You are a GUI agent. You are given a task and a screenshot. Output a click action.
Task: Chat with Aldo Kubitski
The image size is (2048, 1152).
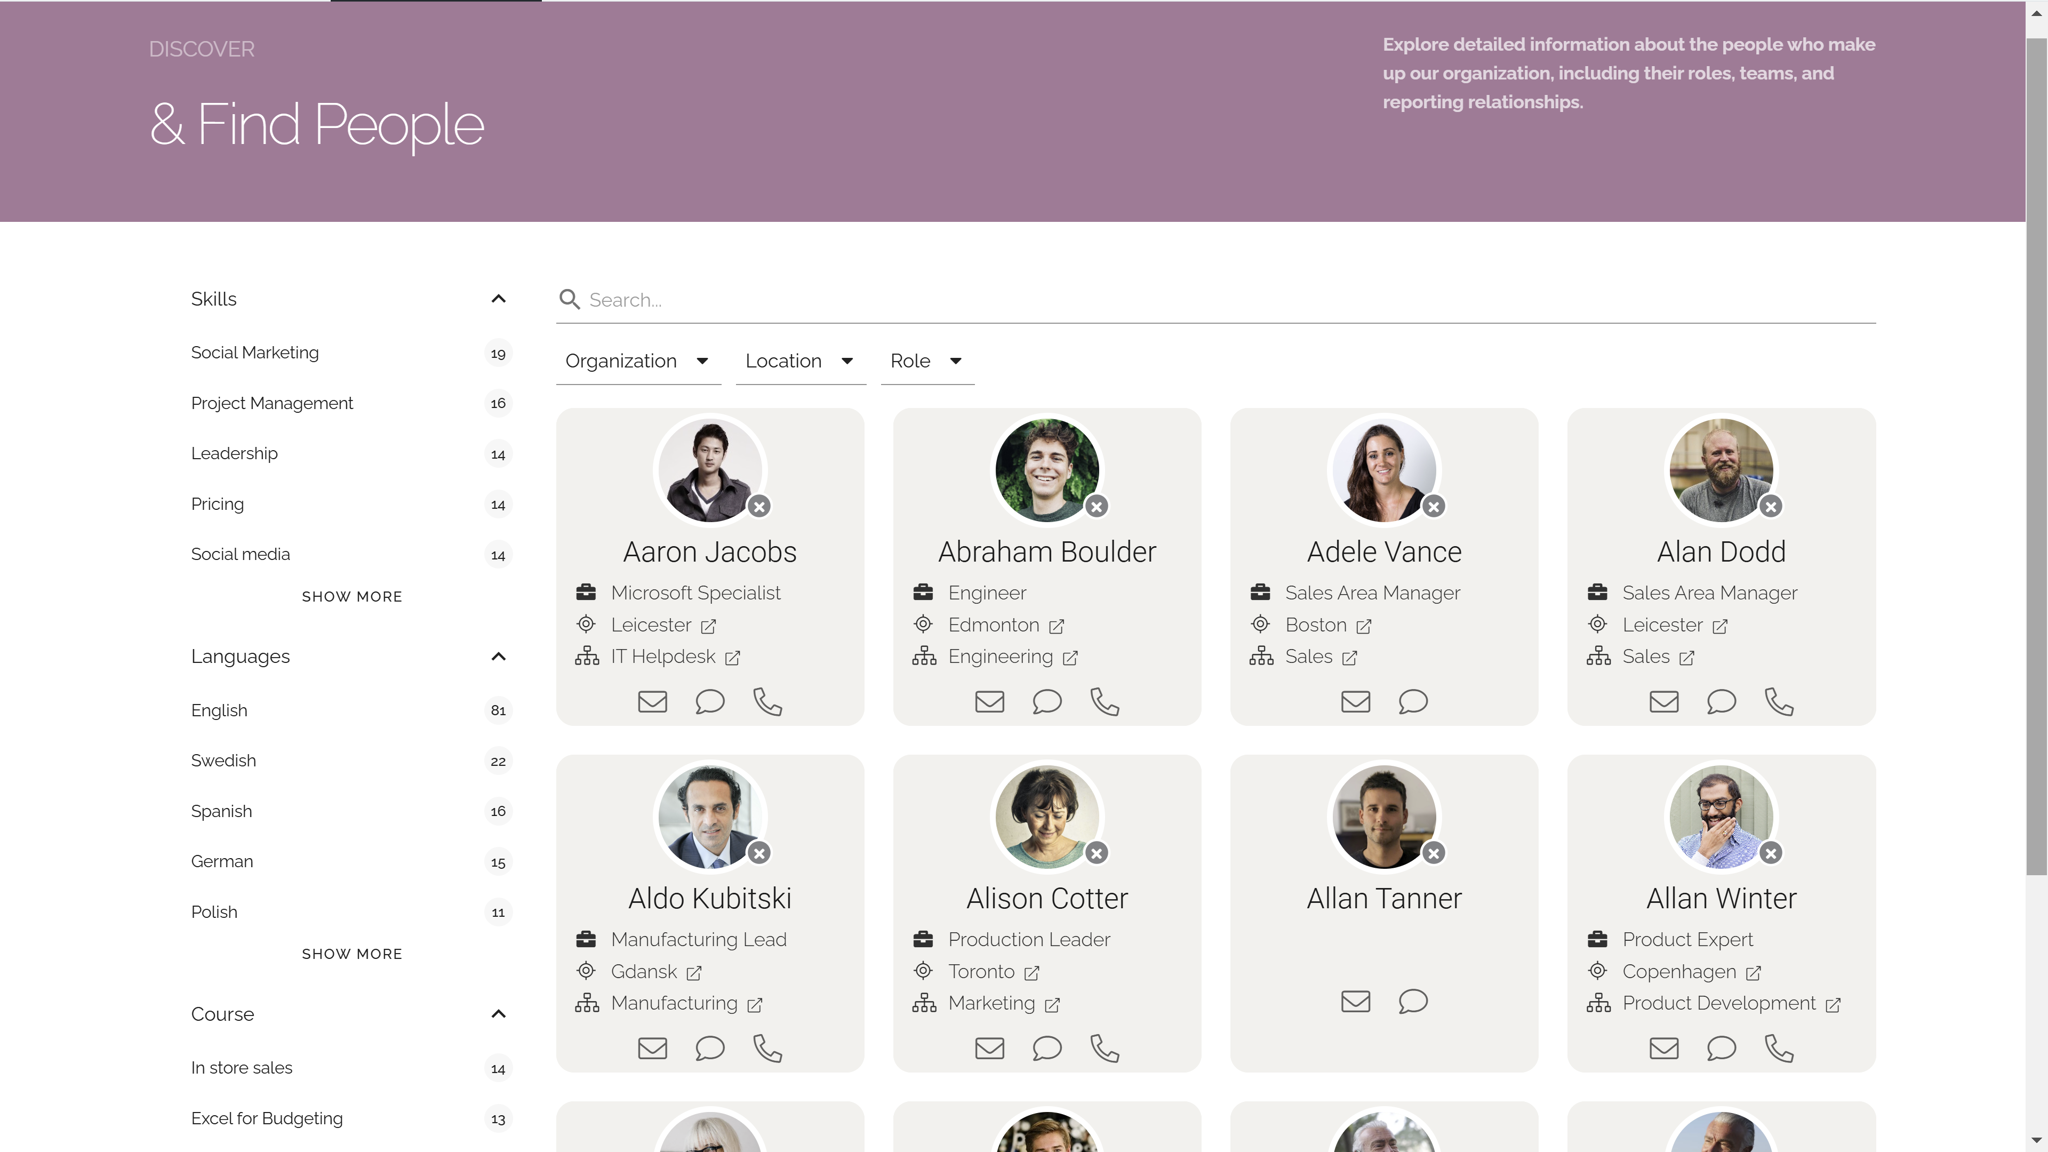710,1048
